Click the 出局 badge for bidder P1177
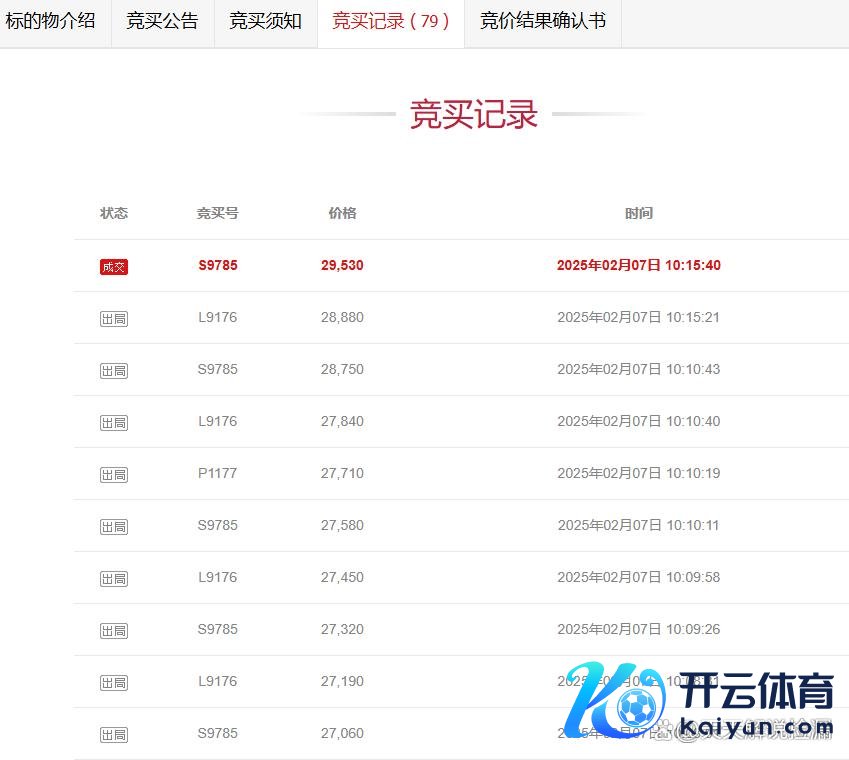The image size is (849, 760). (x=114, y=475)
